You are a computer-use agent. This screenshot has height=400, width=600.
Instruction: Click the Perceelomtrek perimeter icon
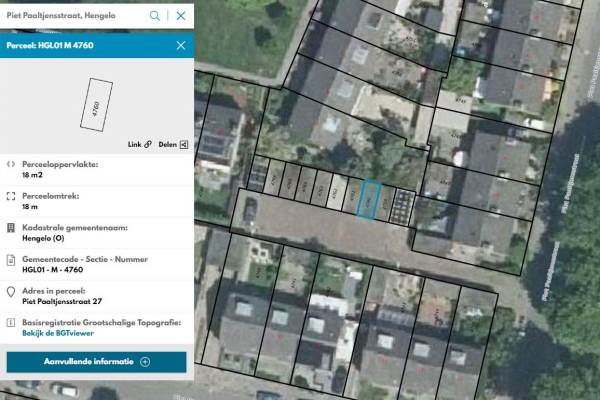[10, 196]
